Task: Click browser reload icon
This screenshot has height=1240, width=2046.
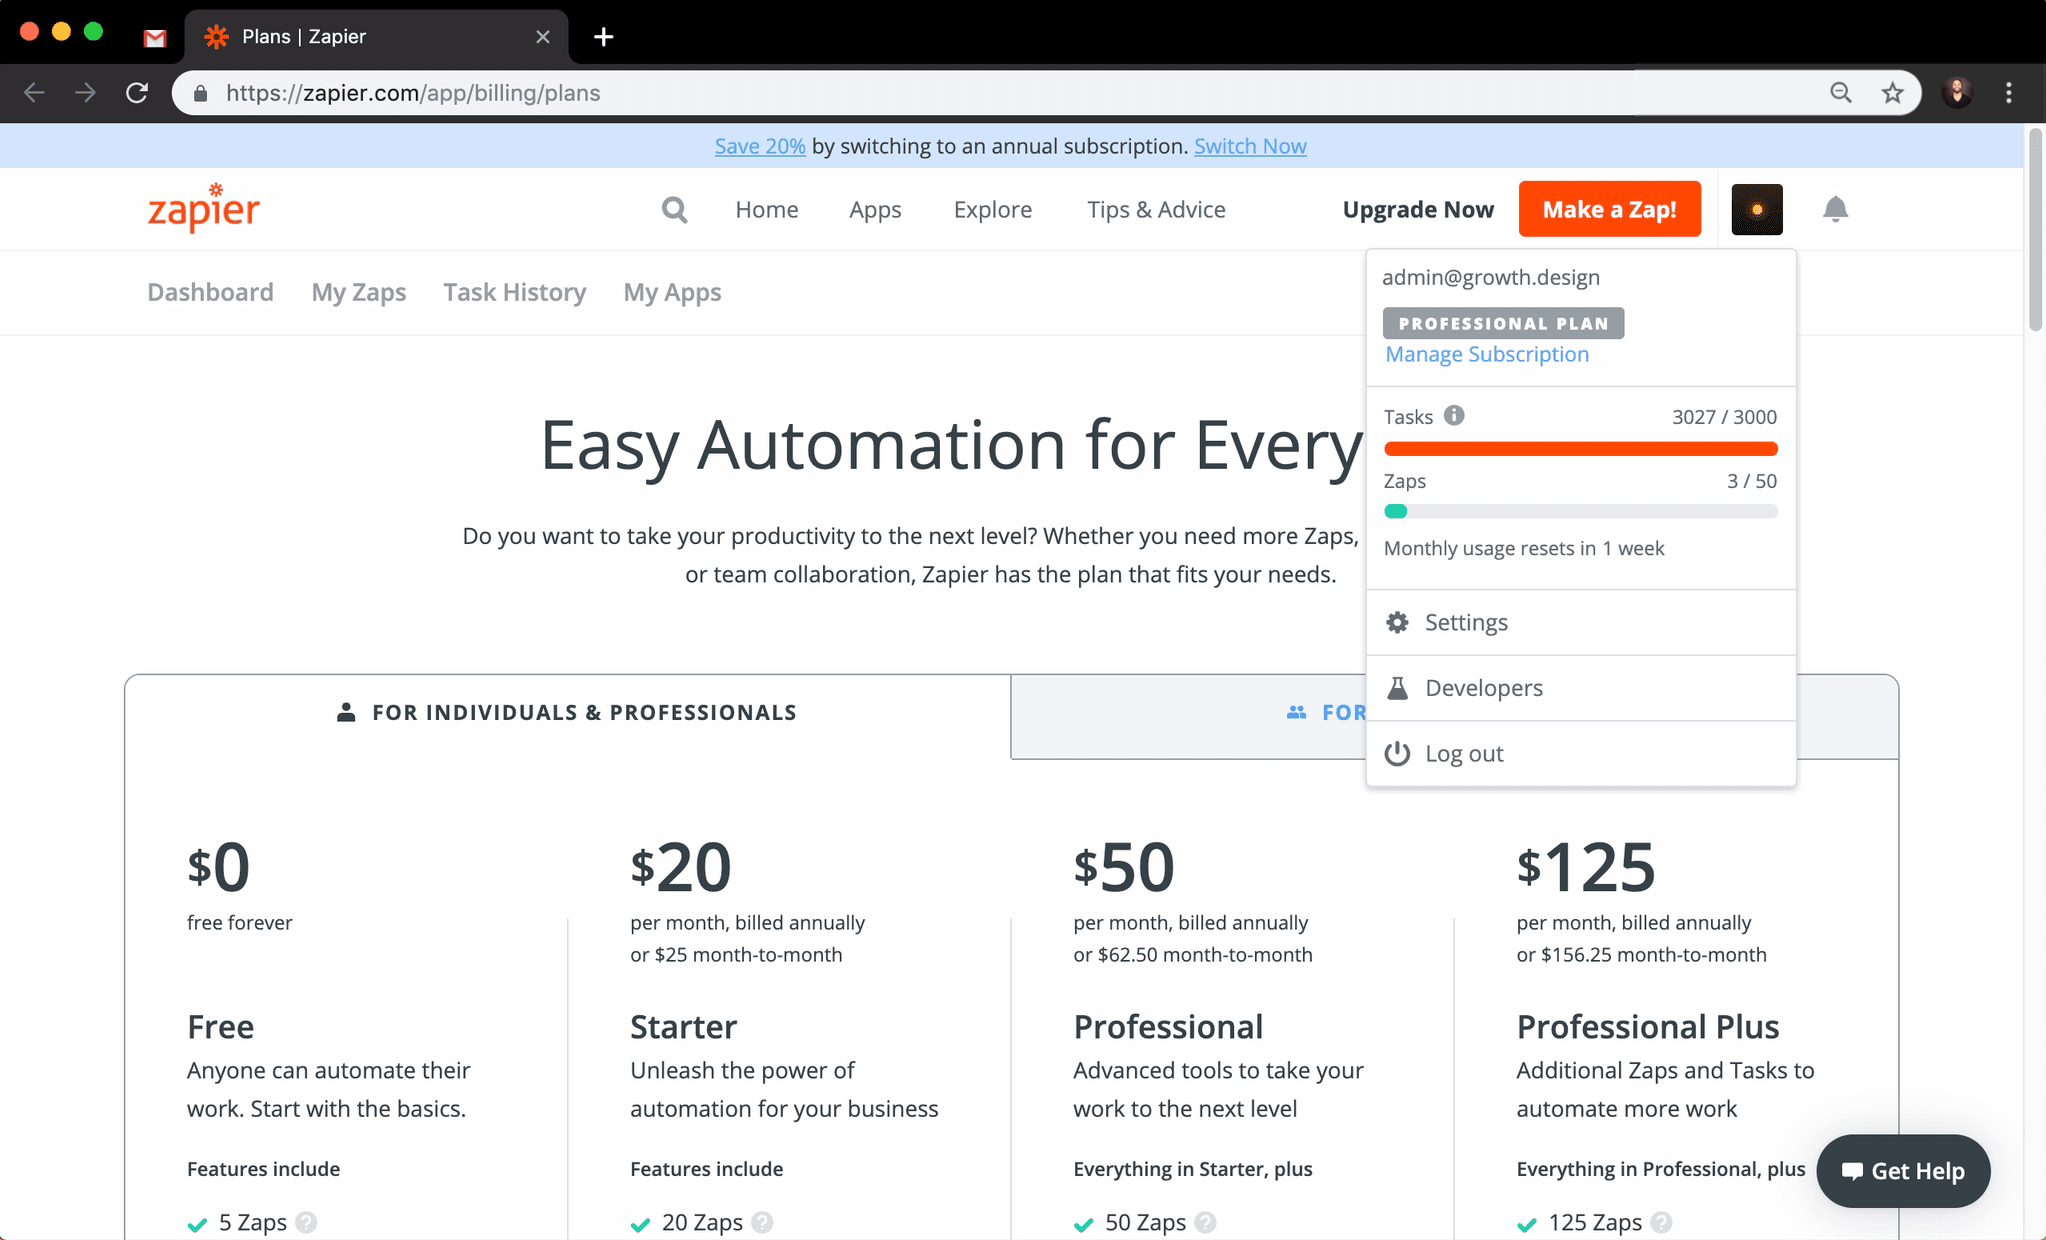Action: tap(137, 93)
